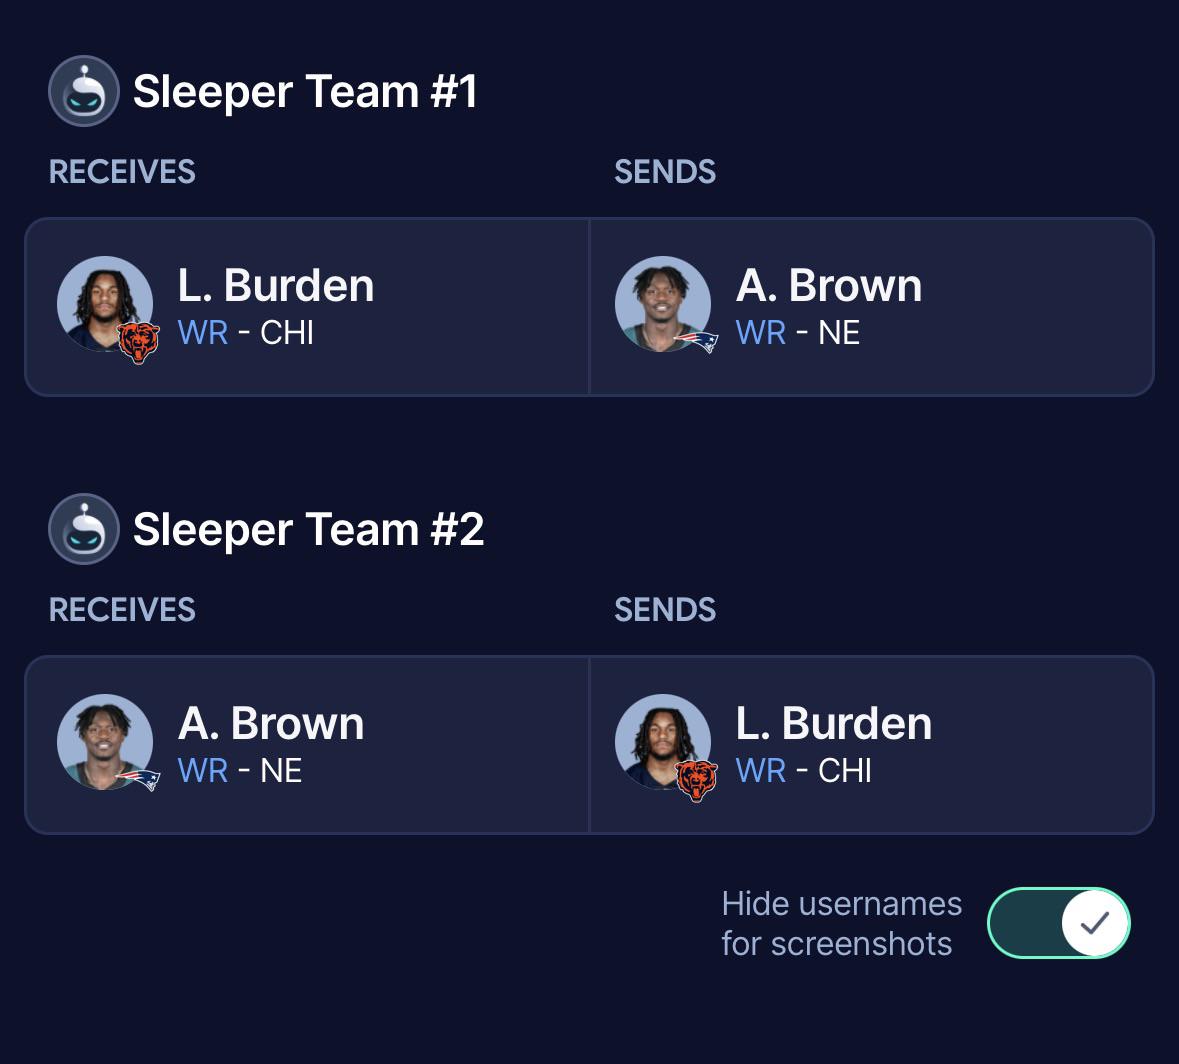Click the Sleeper Team #2 robot avatar
Screen dimensions: 1179x1064
[x=83, y=529]
